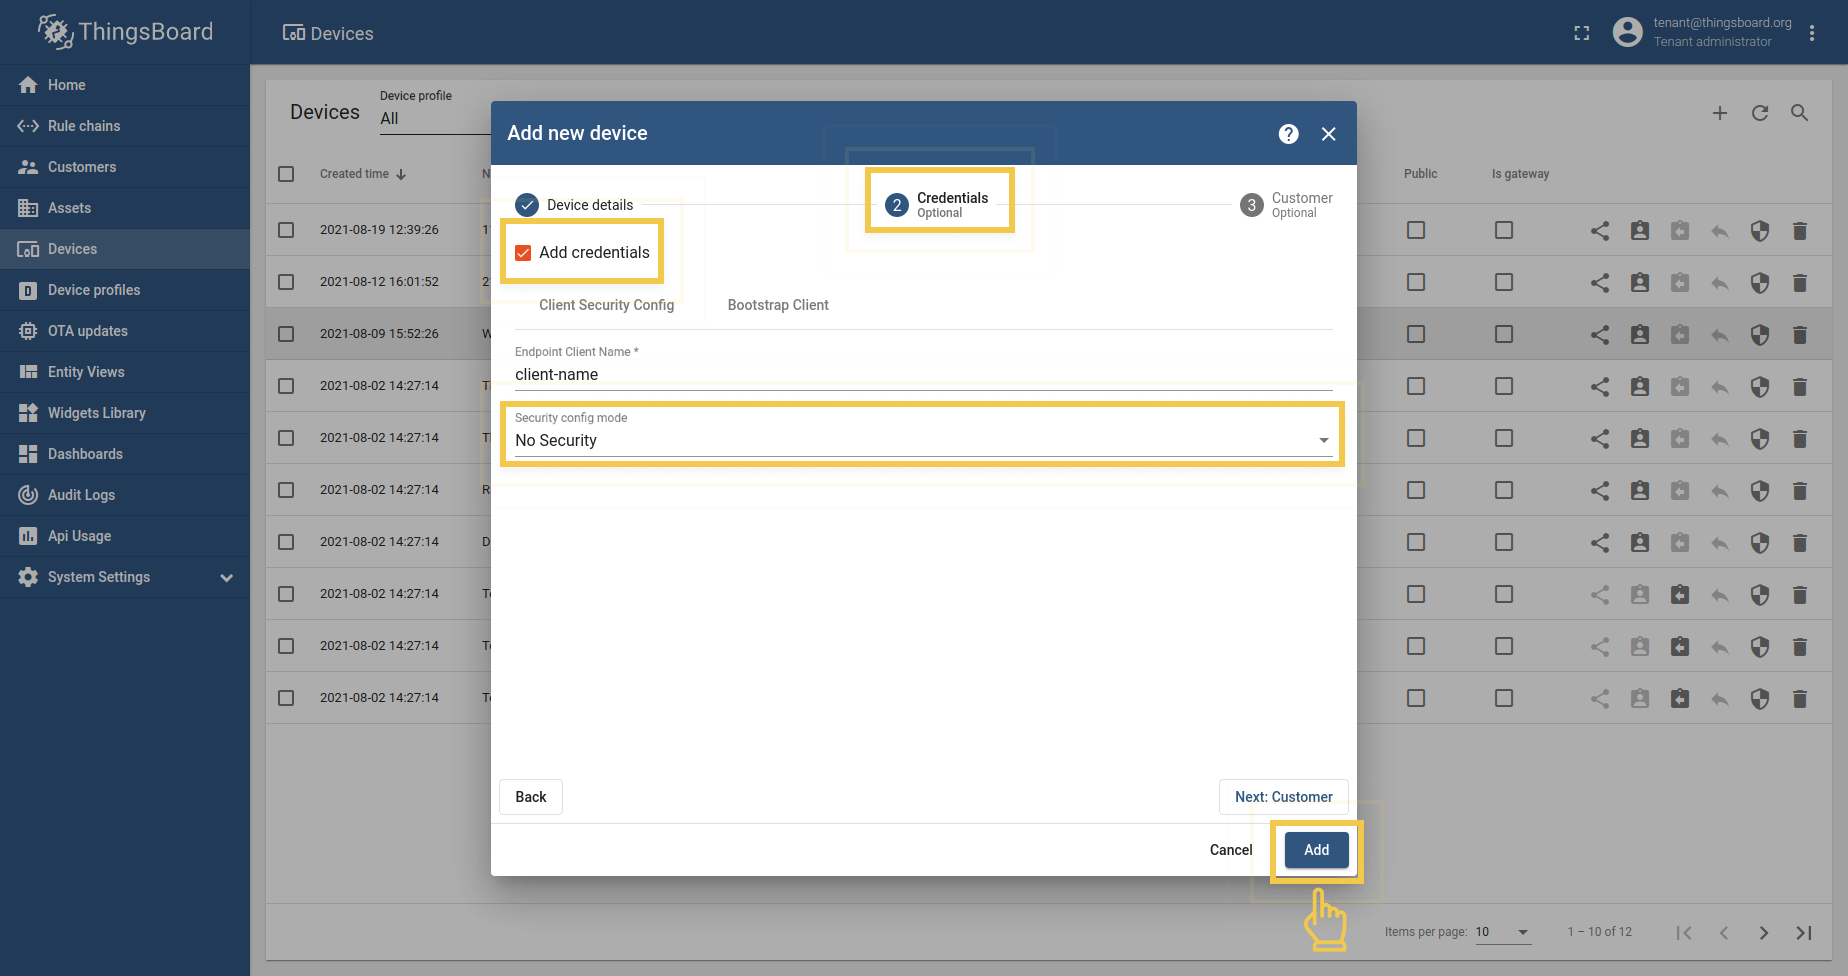Manage credentials in 2021-08-09 15:52:26 row
Screen dimensions: 1848x976
tap(1759, 335)
